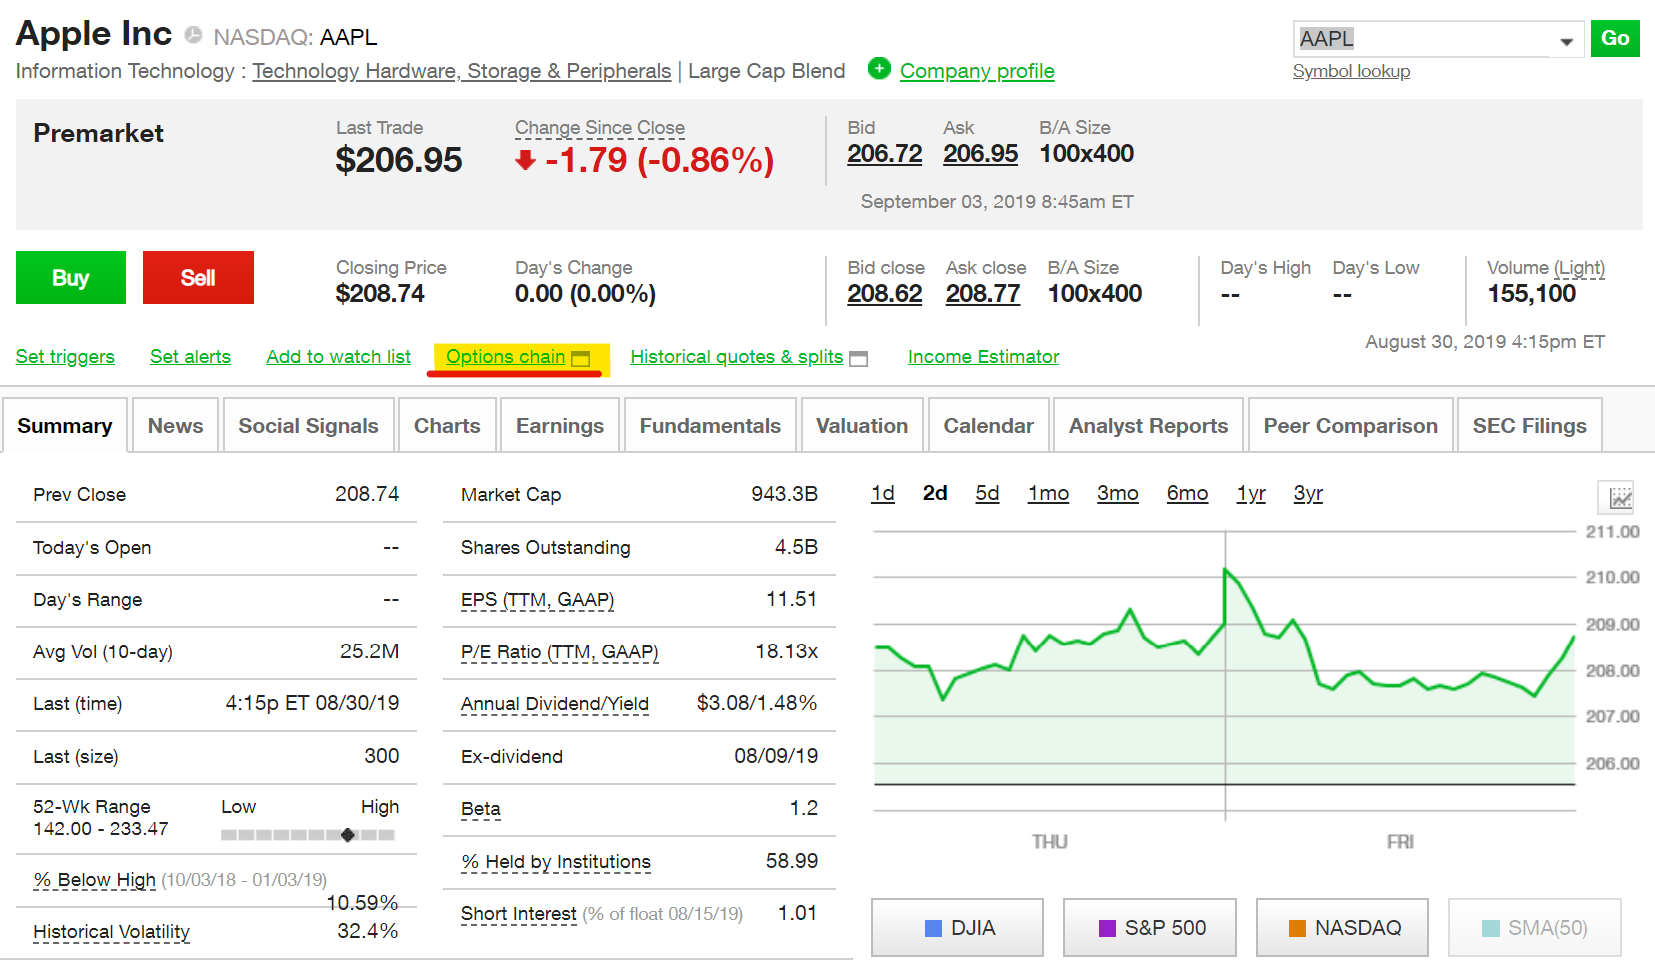Select the 3mo chart range
Screen dimensions: 1655x971
coord(1117,493)
